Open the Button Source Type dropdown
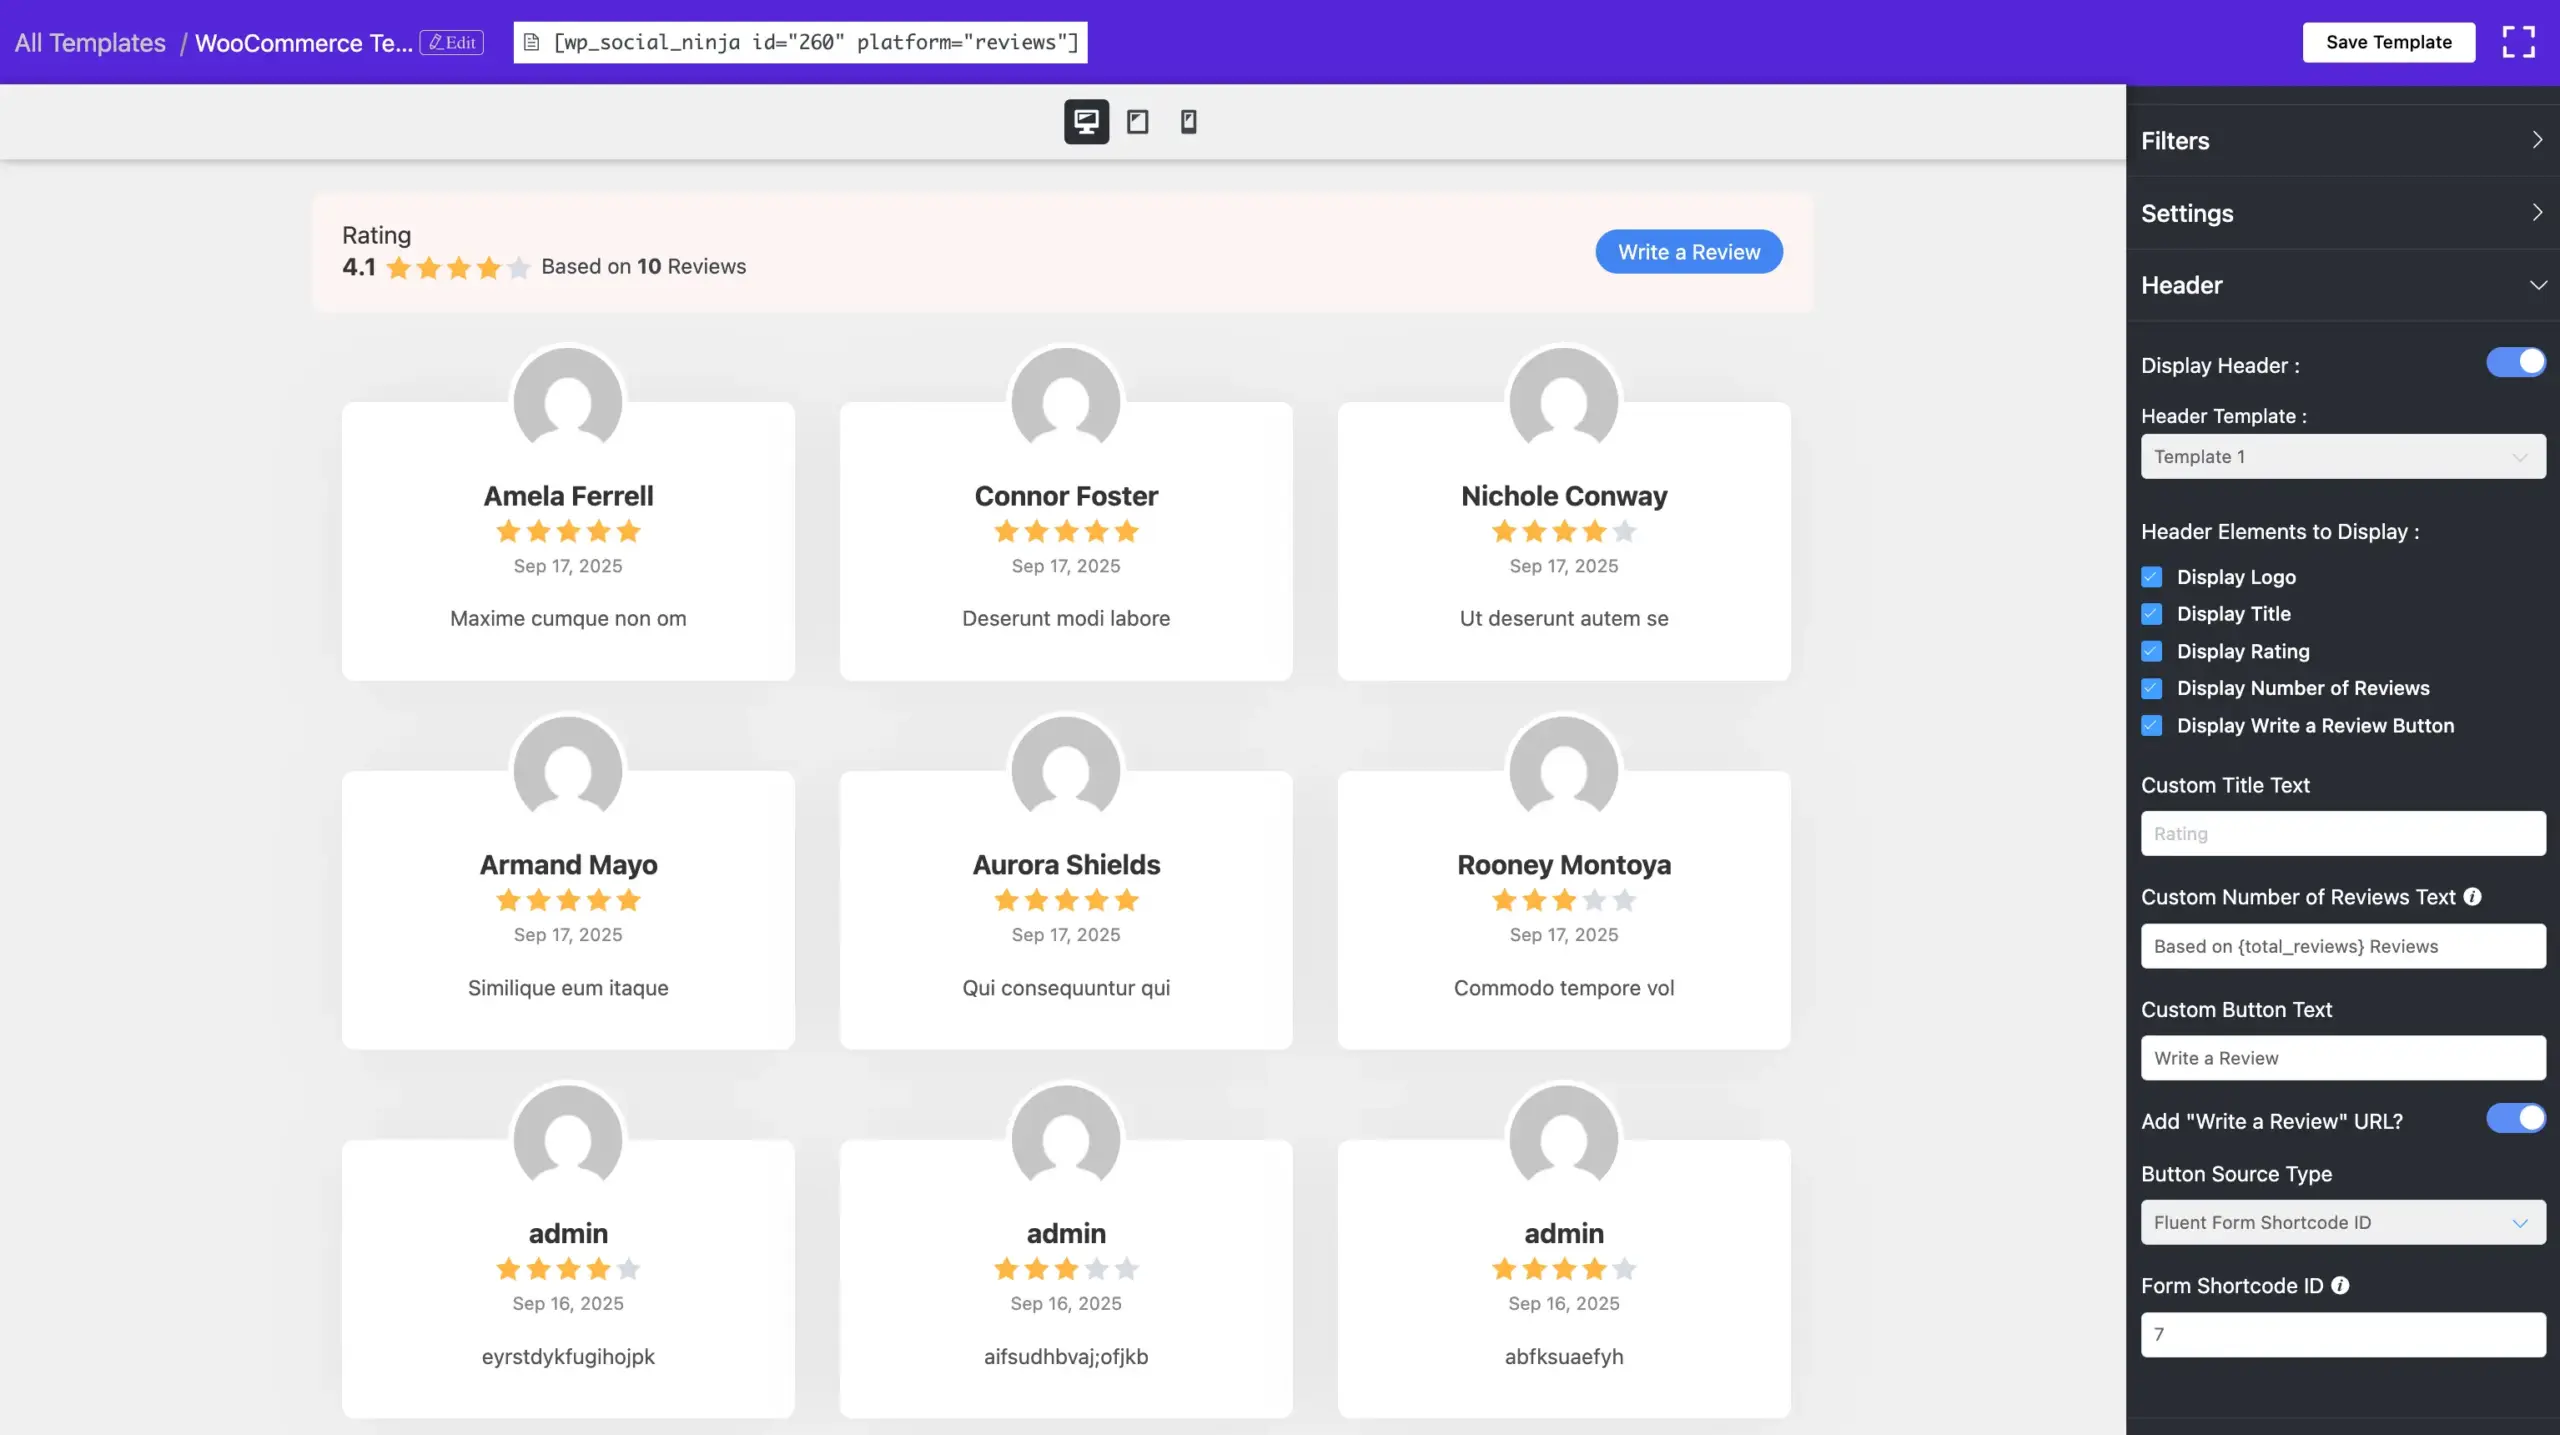Viewport: 2560px width, 1435px height. [x=2342, y=1222]
